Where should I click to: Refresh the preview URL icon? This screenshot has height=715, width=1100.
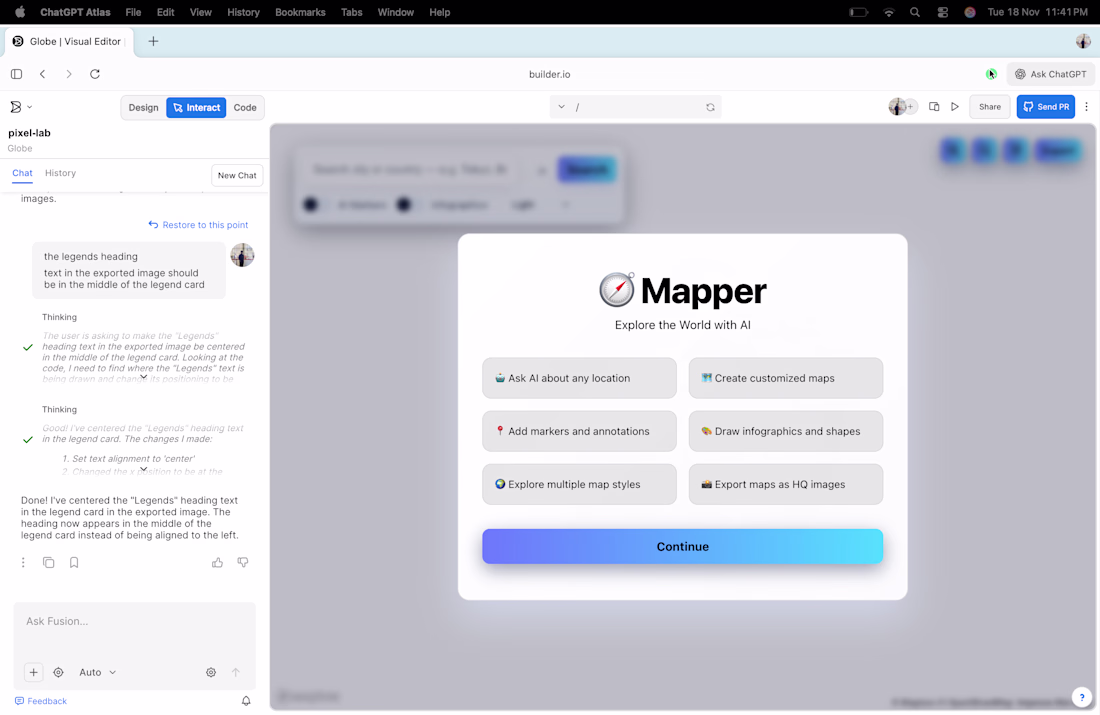[710, 107]
